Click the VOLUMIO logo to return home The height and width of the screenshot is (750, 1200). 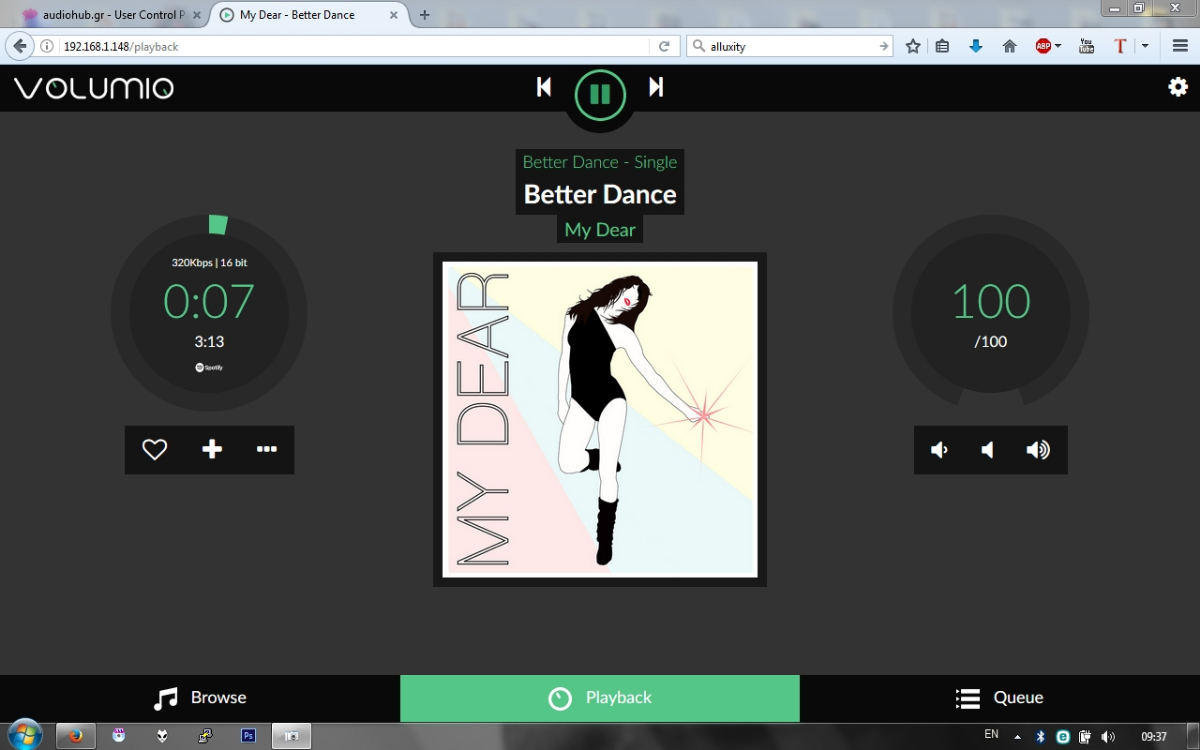(x=93, y=87)
